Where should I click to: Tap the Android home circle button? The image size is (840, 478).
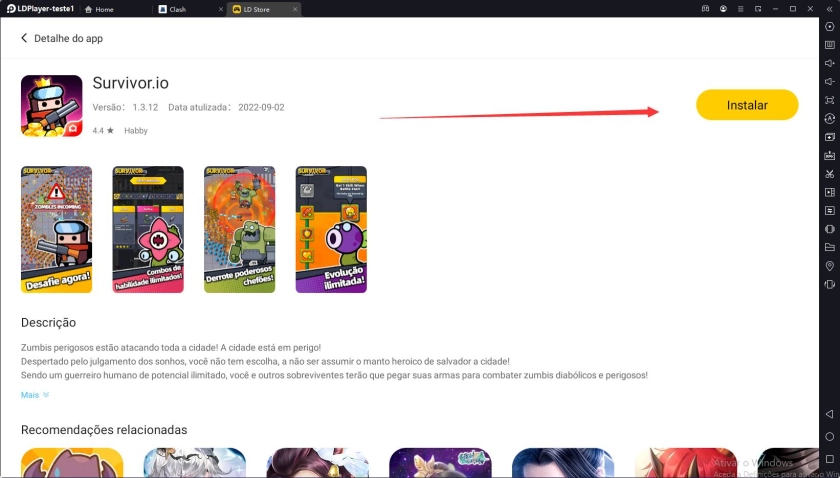[829, 436]
